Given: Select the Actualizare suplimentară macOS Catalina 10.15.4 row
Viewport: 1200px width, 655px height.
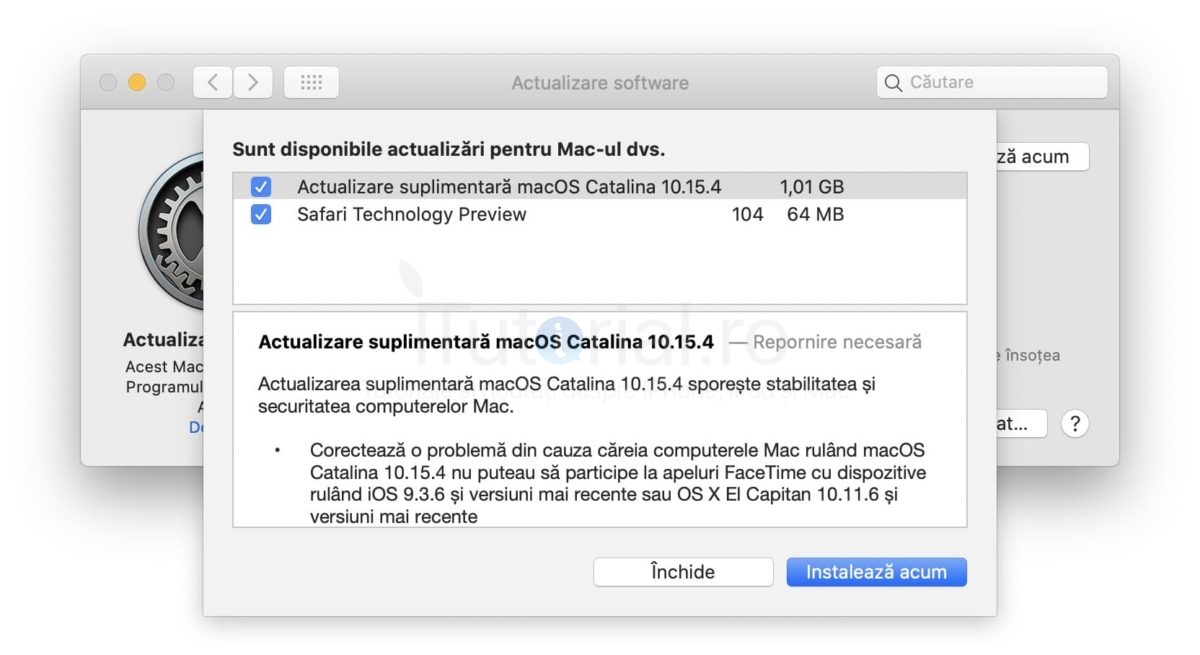Looking at the screenshot, I should pos(600,187).
